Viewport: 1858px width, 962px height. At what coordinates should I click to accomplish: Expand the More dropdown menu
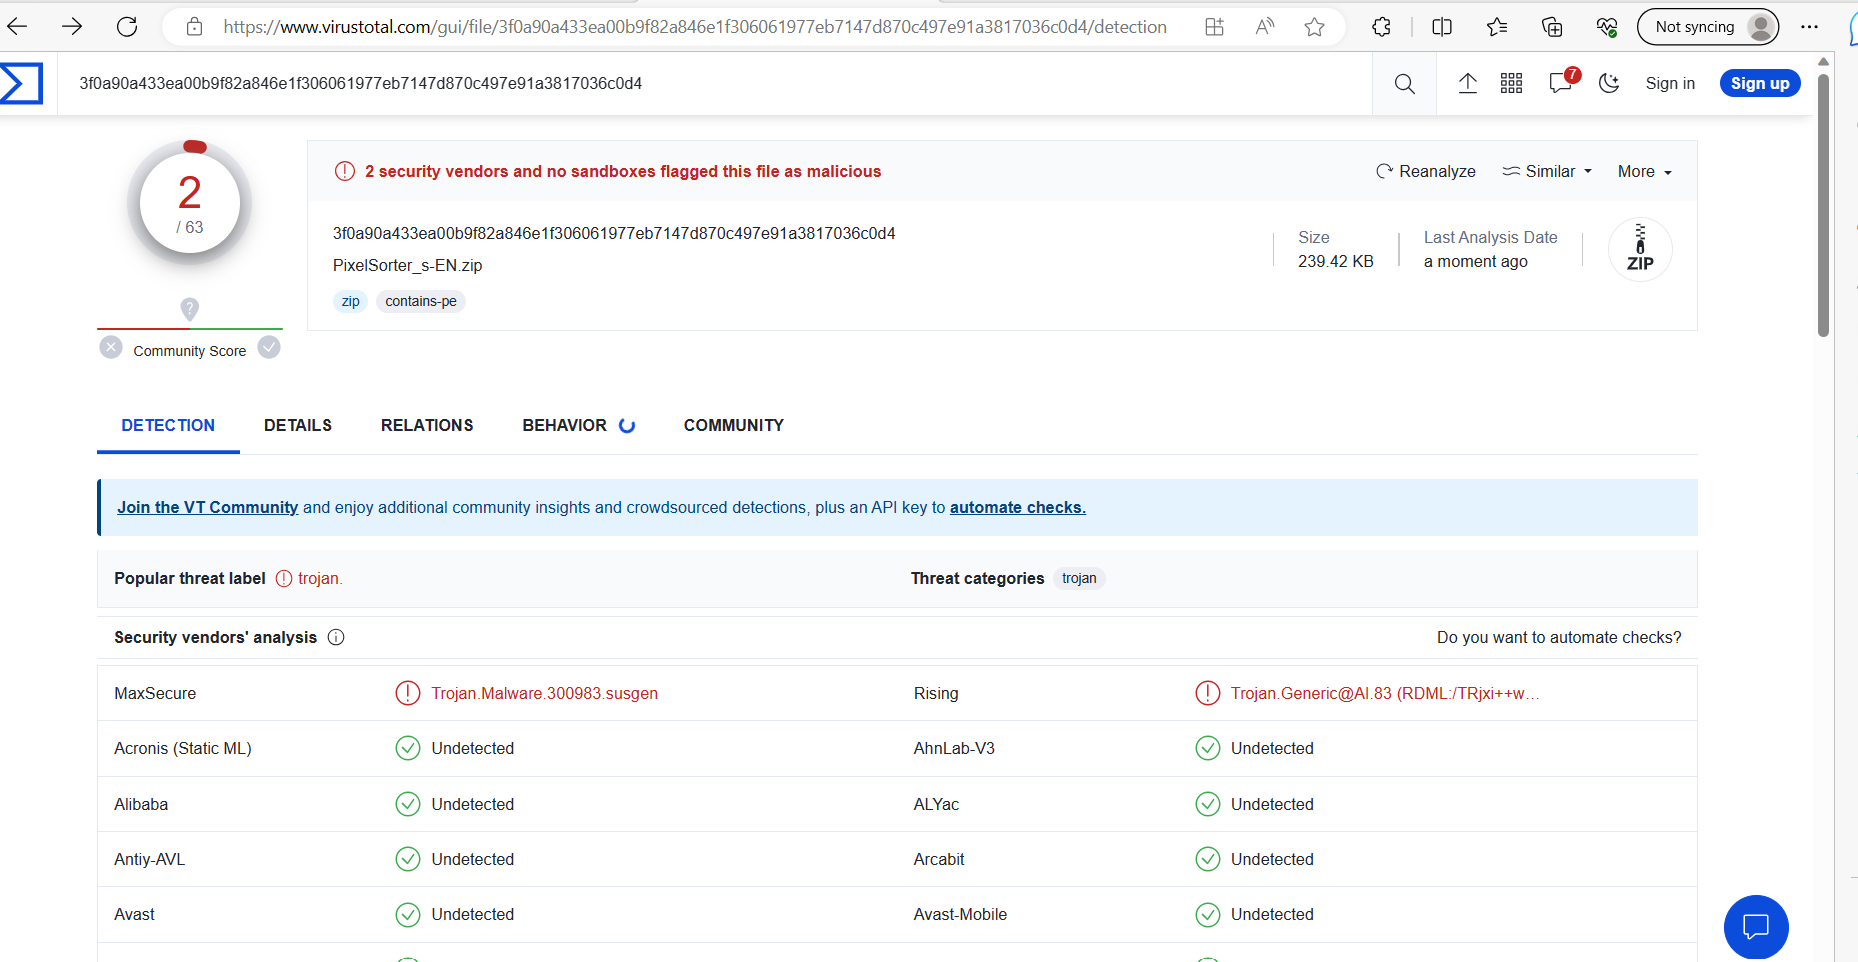pyautogui.click(x=1644, y=172)
